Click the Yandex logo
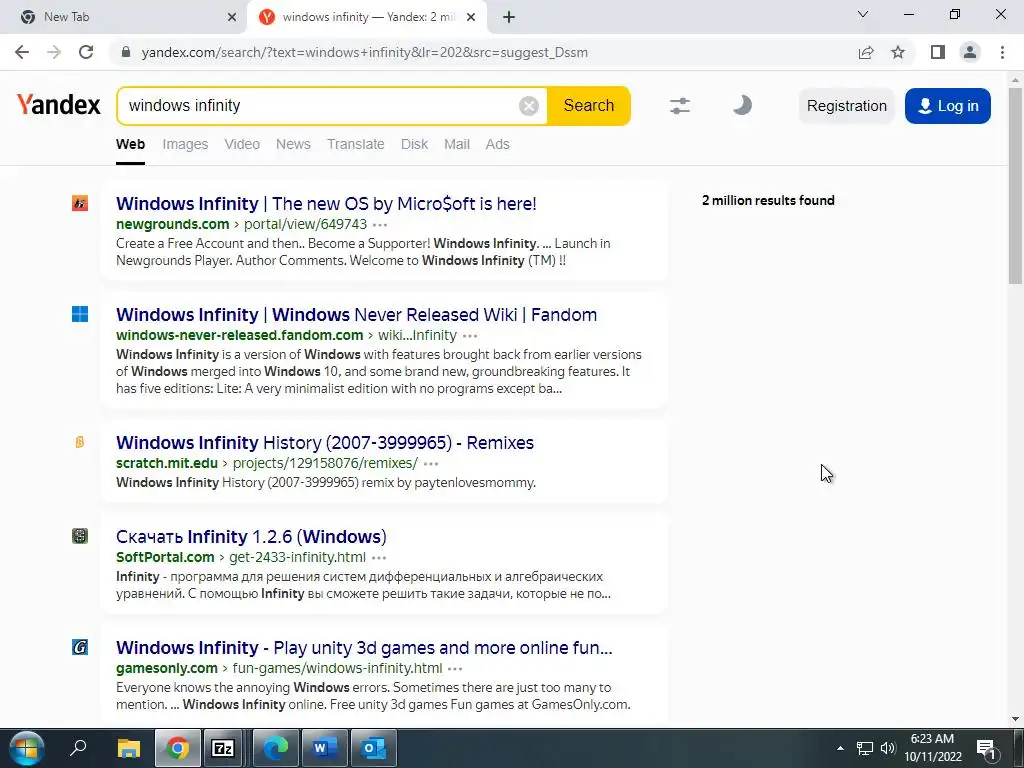 [x=59, y=104]
